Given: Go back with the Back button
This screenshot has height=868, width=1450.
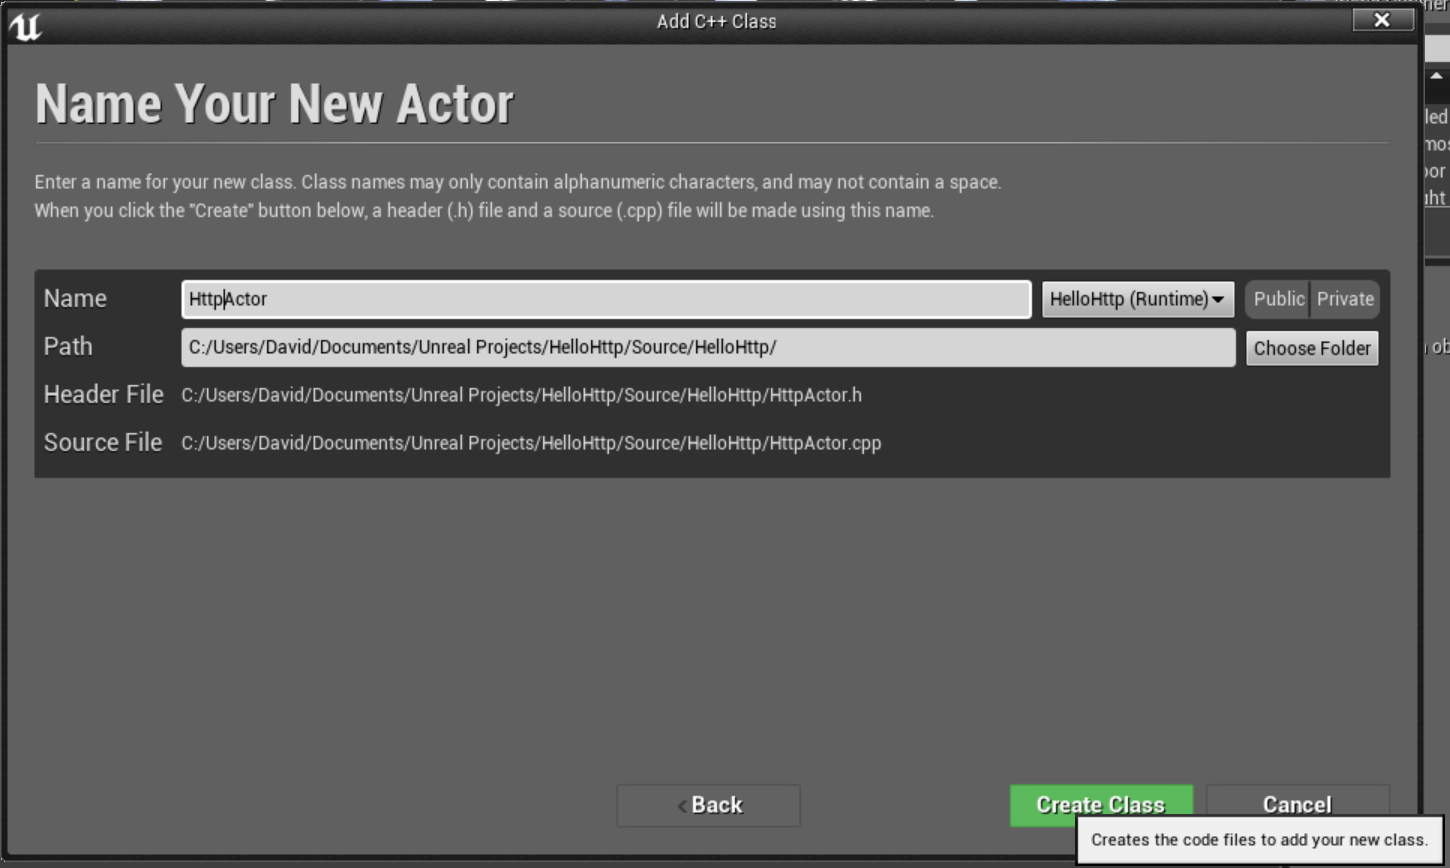Looking at the screenshot, I should [708, 805].
